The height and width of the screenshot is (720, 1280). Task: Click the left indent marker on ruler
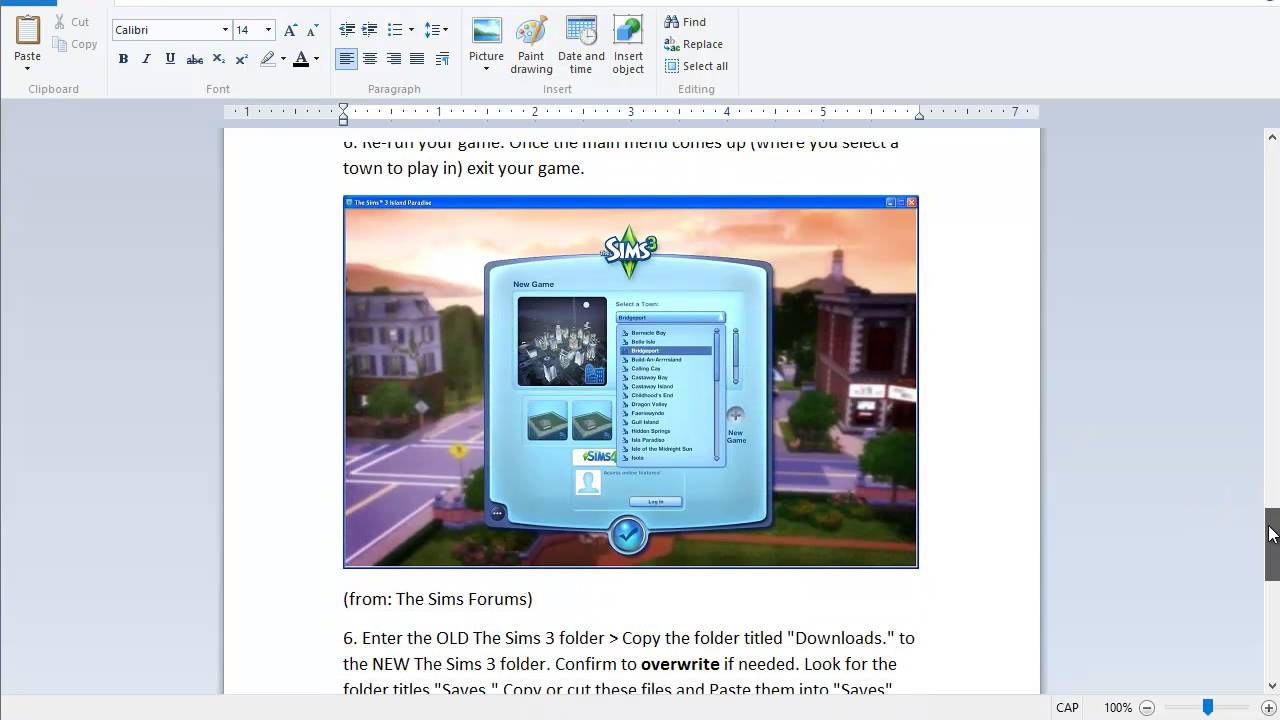click(x=343, y=113)
